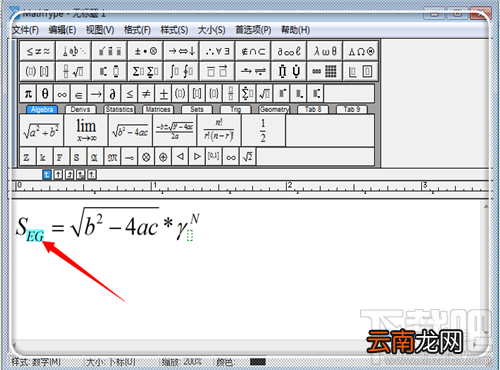This screenshot has height=370, width=500.
Task: Insert curly braces template from small bar
Action: point(214,94)
